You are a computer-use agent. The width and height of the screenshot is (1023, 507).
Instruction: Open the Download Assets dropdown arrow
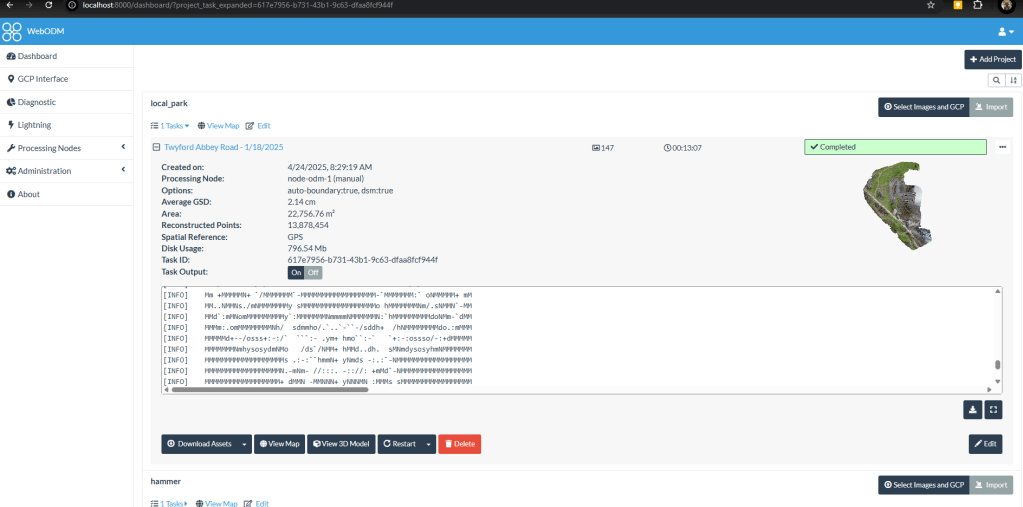[x=245, y=444]
